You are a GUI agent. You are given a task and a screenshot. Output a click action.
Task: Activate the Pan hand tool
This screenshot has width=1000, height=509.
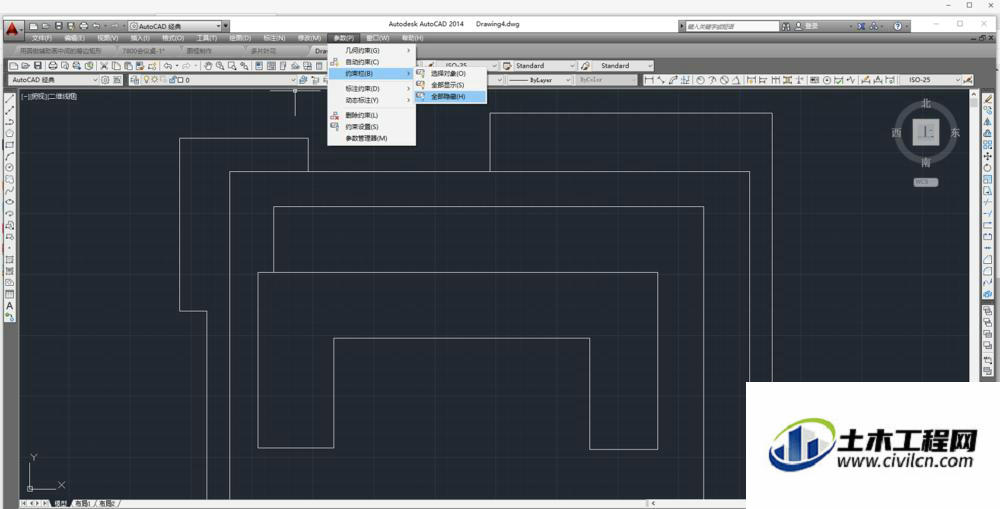point(209,66)
